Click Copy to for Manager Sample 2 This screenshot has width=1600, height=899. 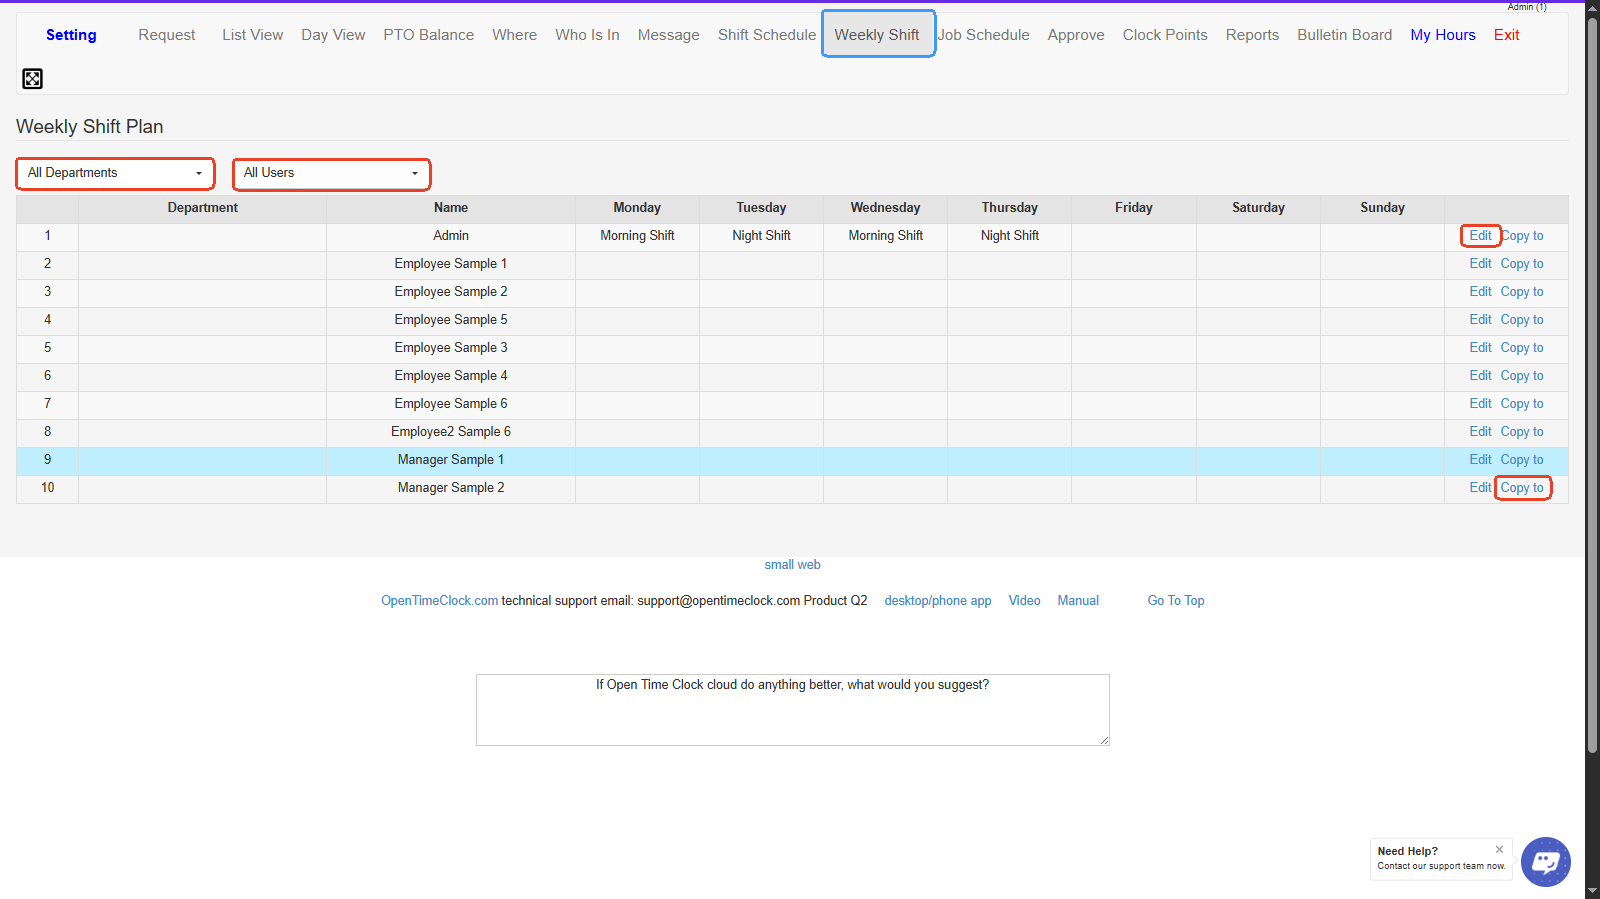[x=1521, y=488]
